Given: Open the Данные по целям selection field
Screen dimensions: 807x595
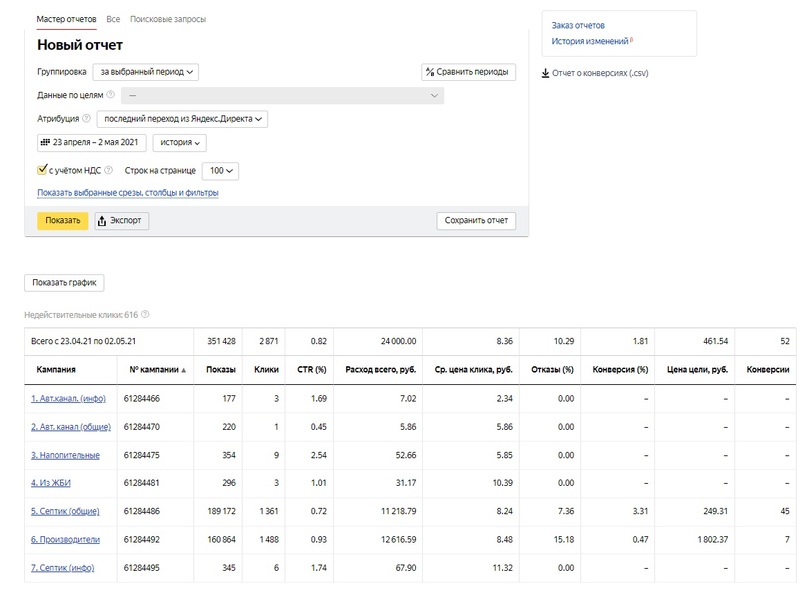Looking at the screenshot, I should (x=283, y=95).
